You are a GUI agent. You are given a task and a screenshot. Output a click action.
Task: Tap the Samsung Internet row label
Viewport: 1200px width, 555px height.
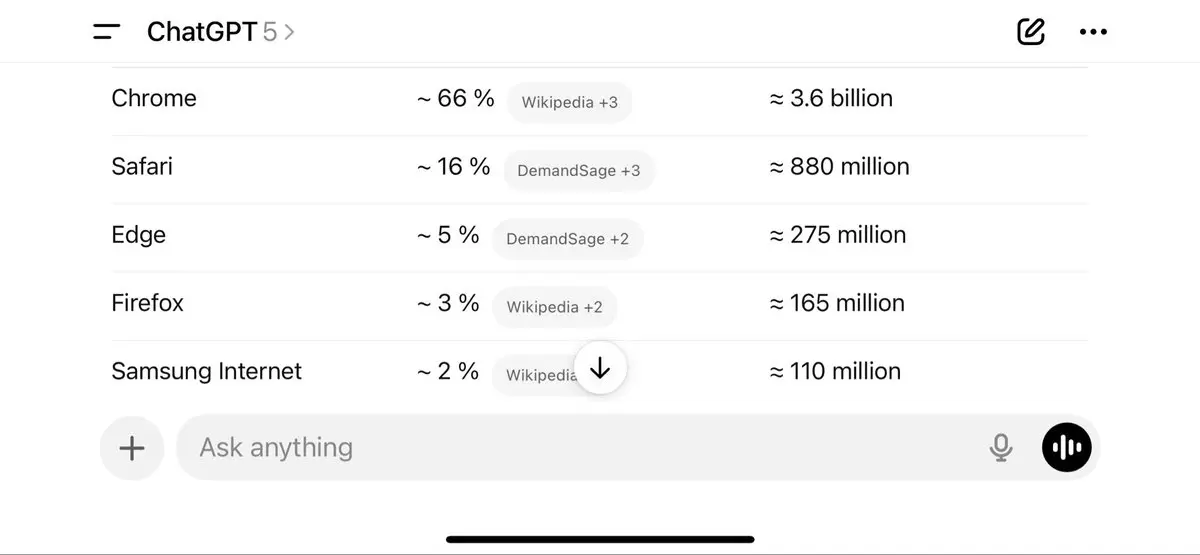click(206, 371)
